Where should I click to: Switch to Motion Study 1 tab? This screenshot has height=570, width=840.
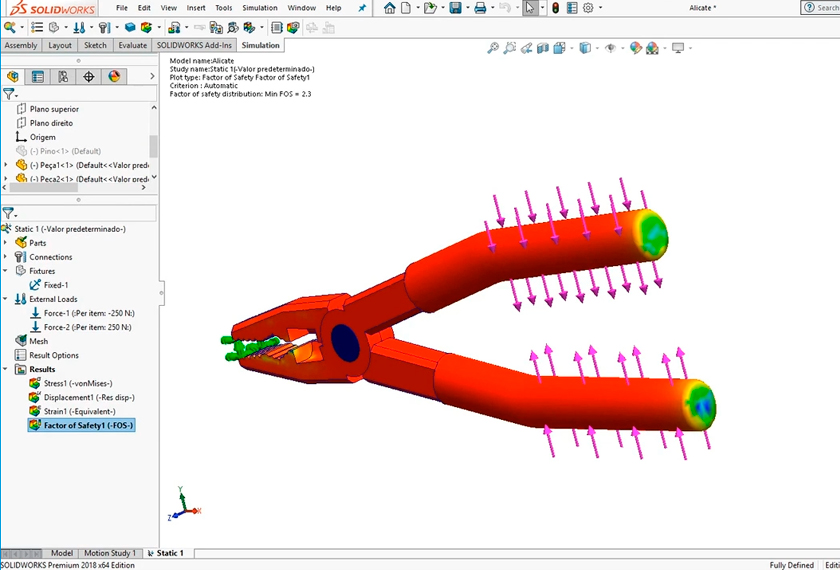coord(109,553)
